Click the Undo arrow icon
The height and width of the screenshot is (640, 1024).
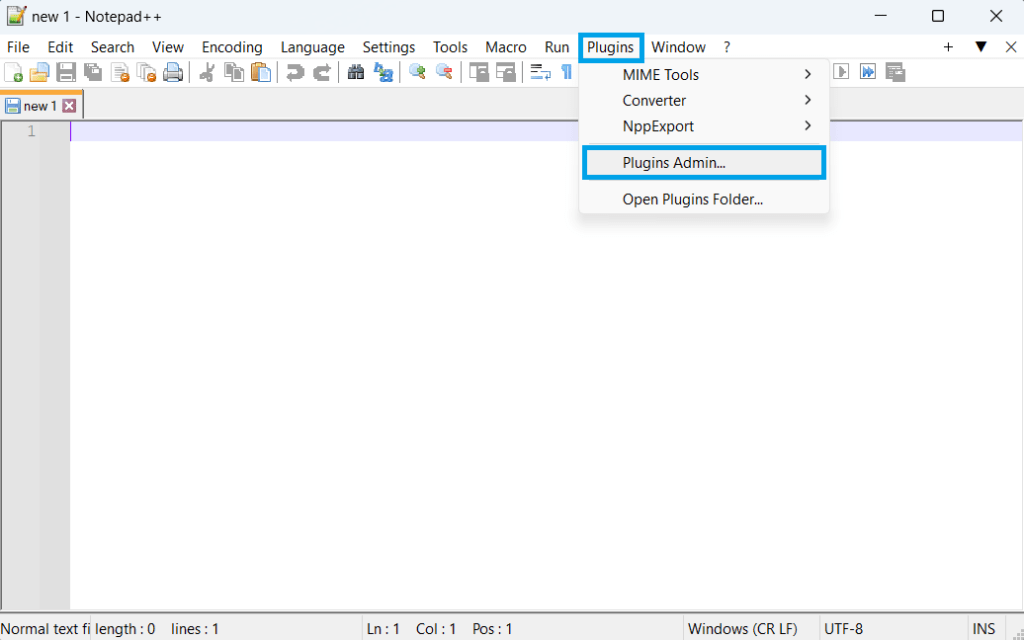click(297, 72)
